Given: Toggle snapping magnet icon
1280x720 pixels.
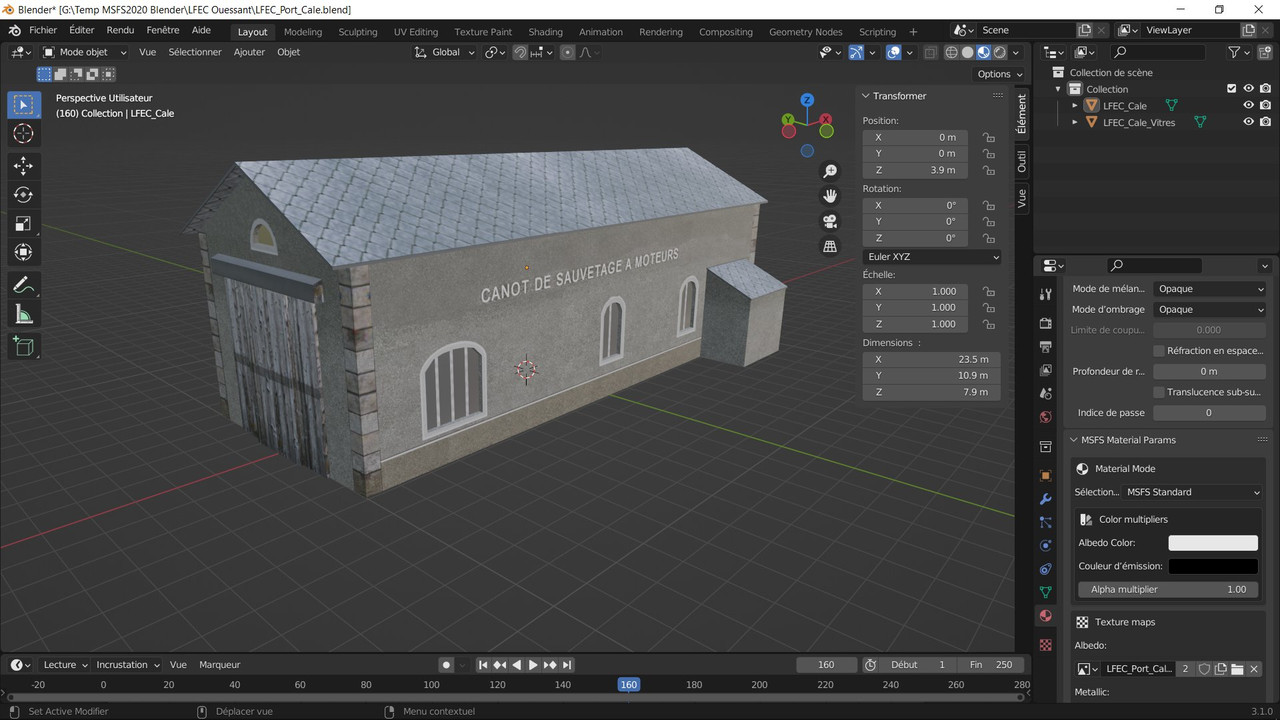Looking at the screenshot, I should pos(520,52).
